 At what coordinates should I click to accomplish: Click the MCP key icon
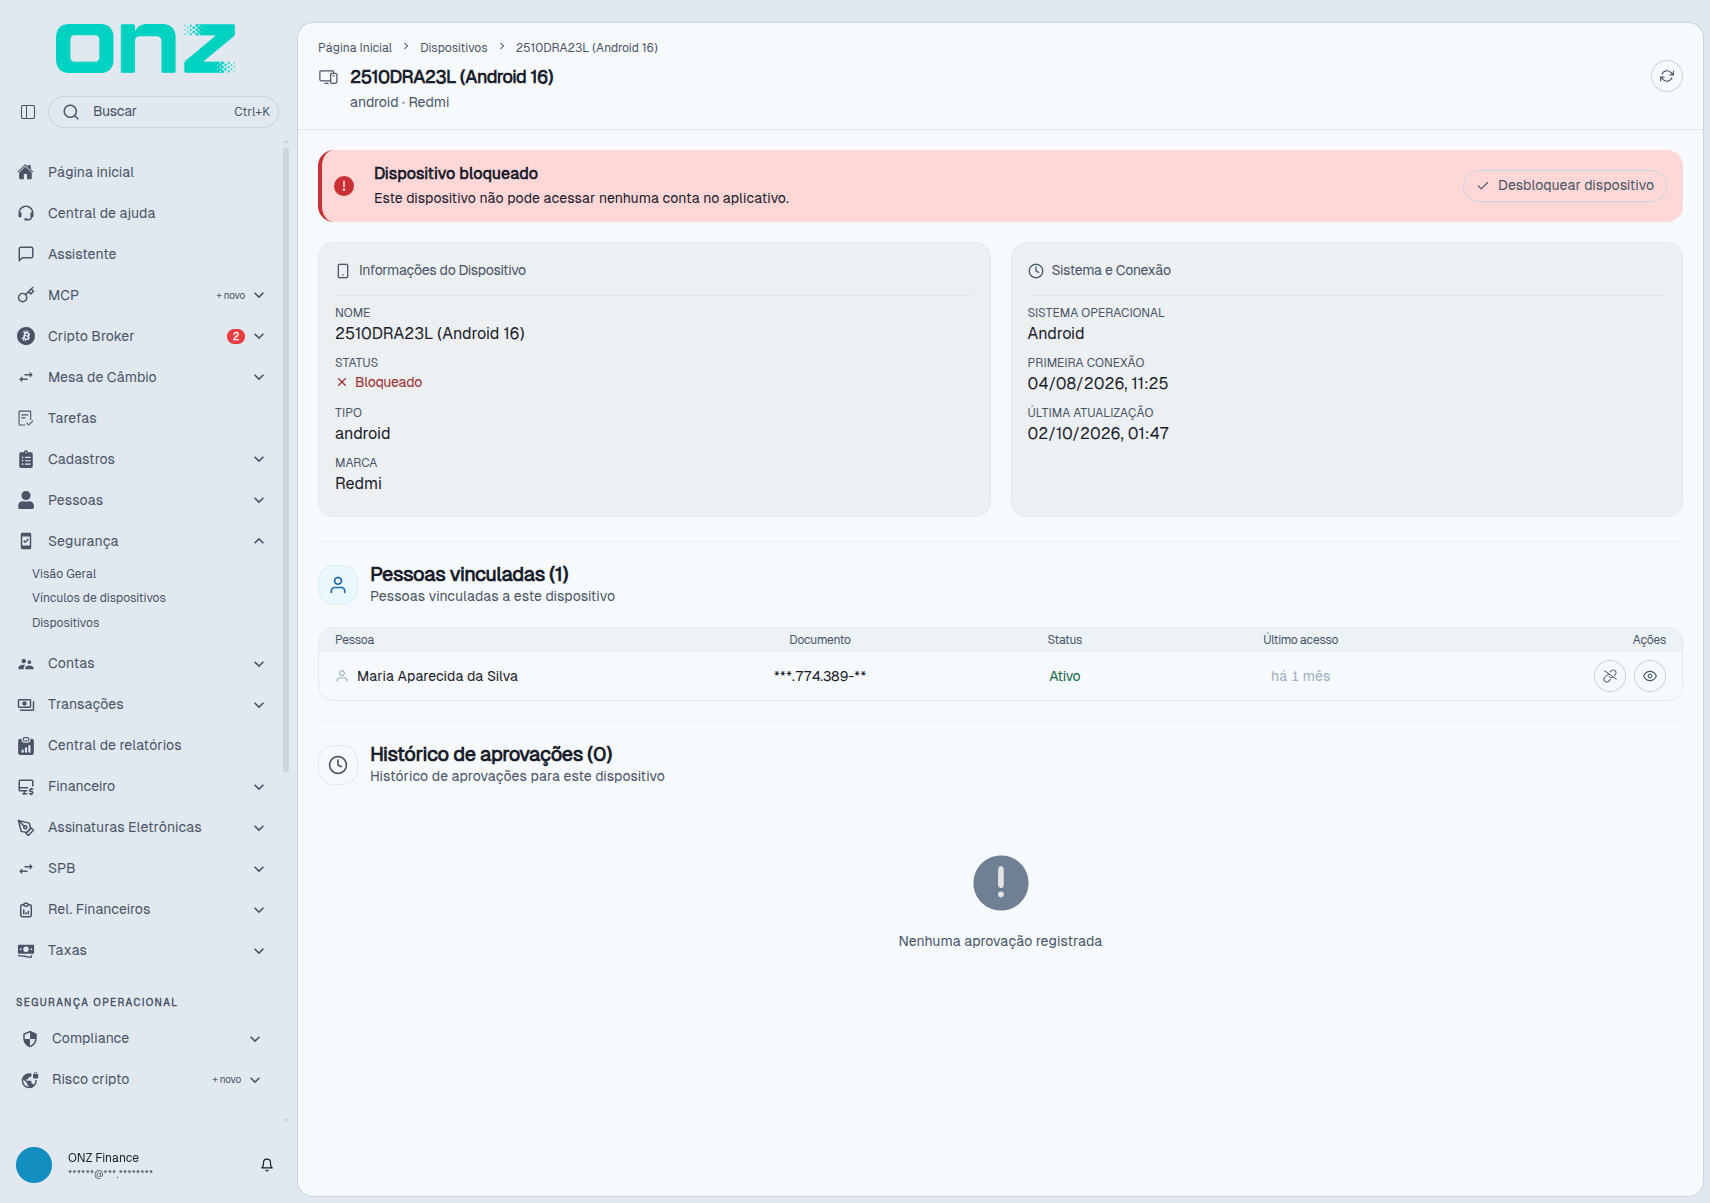(x=26, y=295)
